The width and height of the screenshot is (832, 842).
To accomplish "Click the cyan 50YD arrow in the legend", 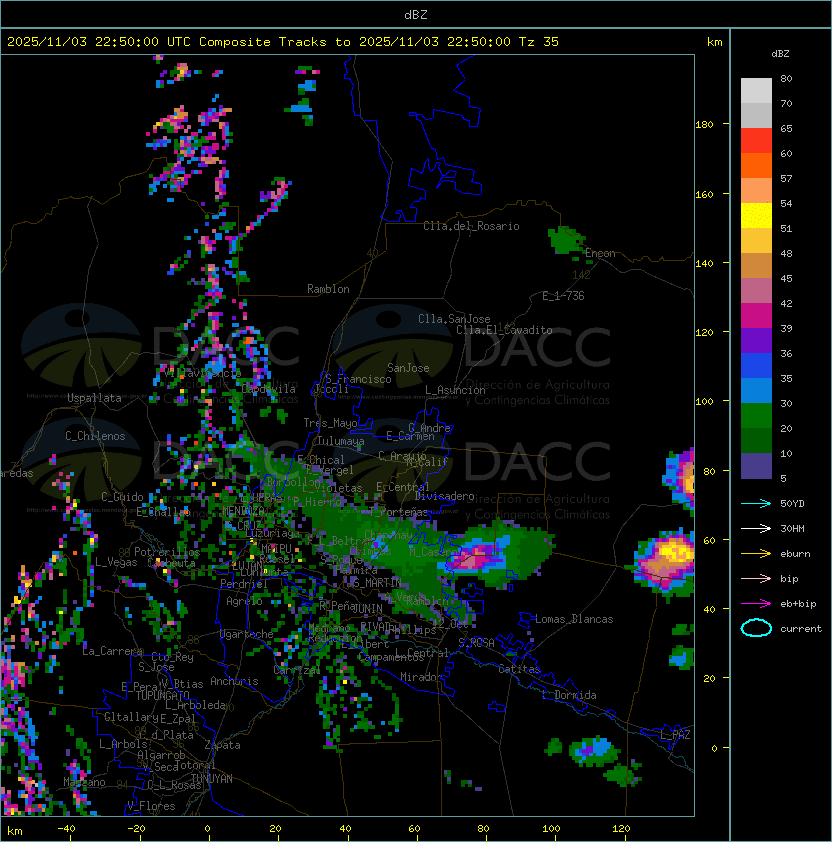I will pyautogui.click(x=756, y=503).
